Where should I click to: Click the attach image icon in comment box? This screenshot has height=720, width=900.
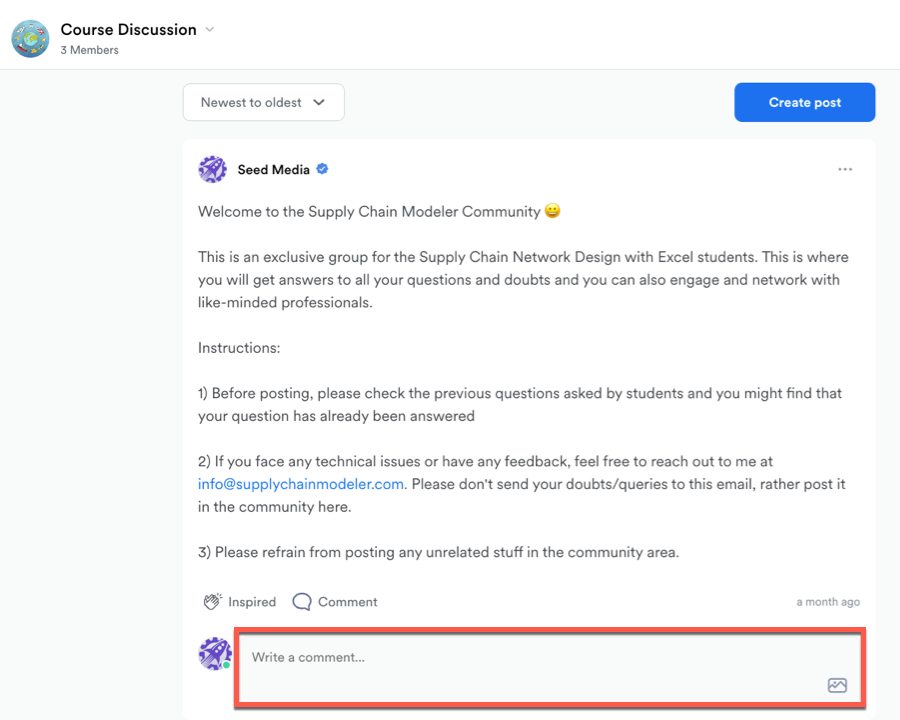click(837, 685)
